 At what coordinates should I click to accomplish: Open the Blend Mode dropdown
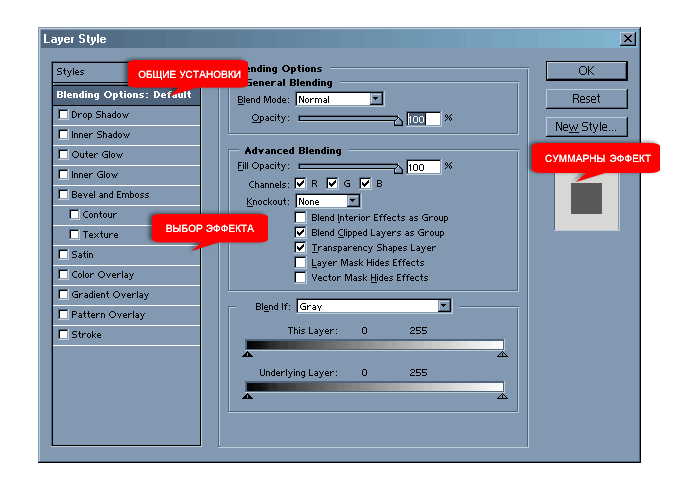pos(375,99)
